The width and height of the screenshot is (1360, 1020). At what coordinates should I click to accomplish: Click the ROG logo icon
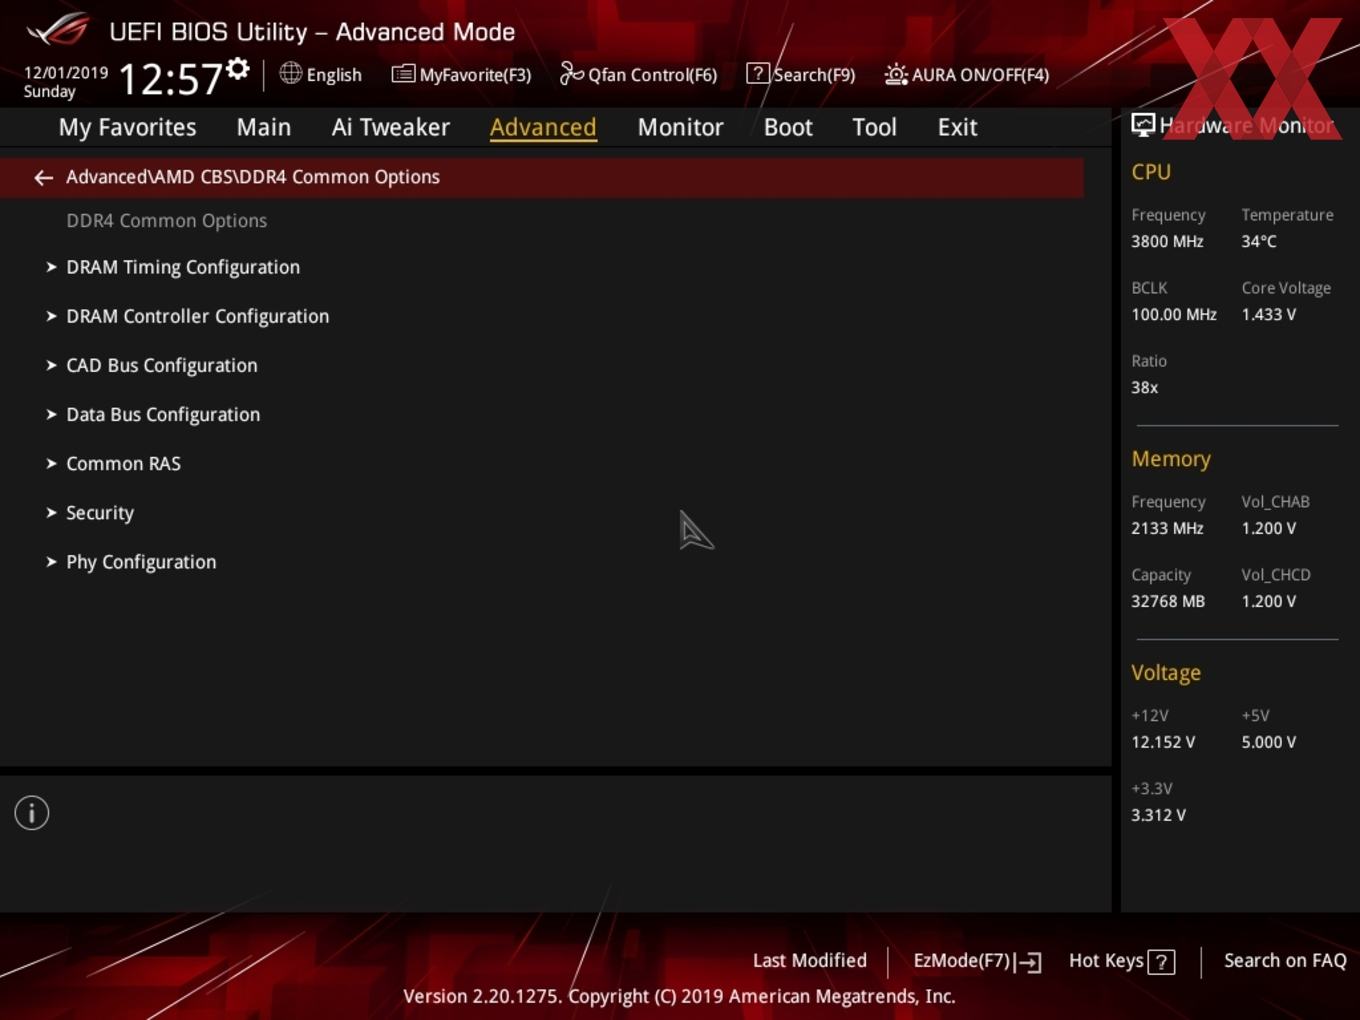pyautogui.click(x=59, y=30)
